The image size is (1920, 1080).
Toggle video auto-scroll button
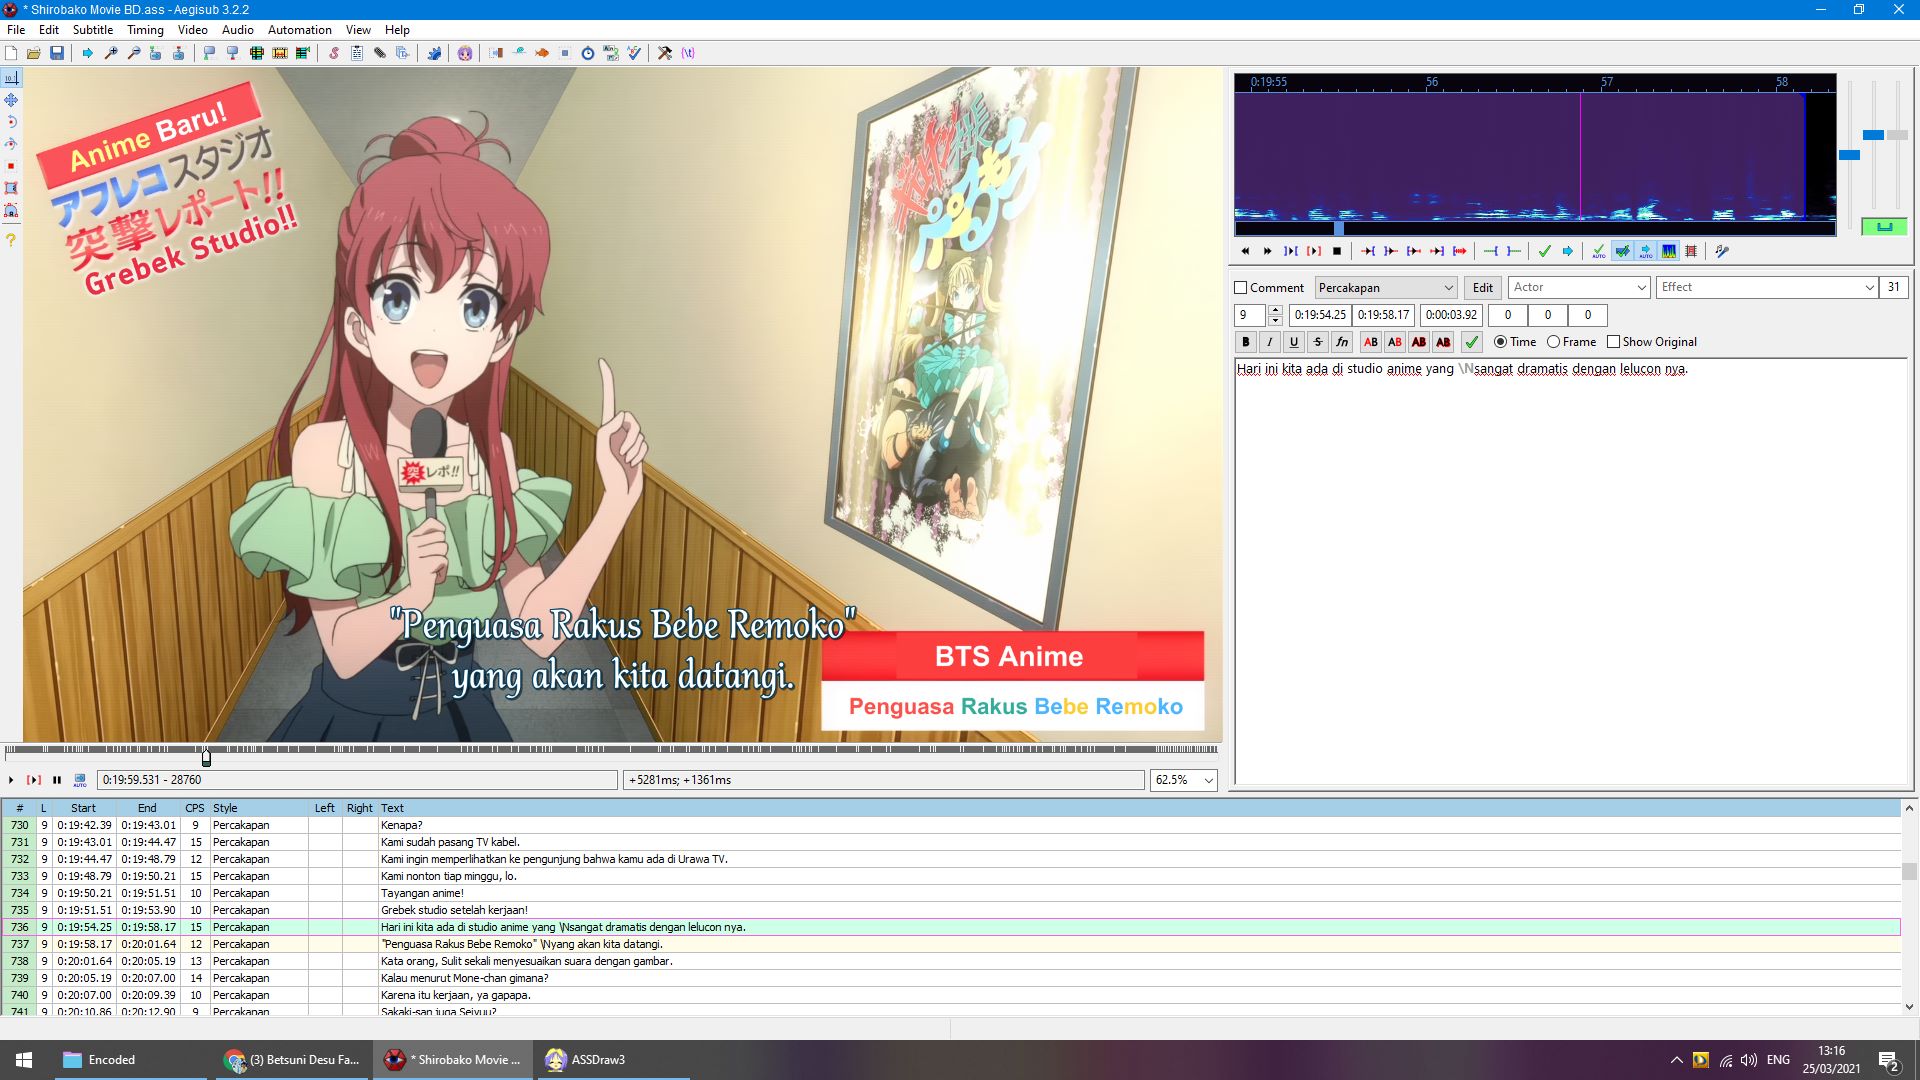pos(80,780)
